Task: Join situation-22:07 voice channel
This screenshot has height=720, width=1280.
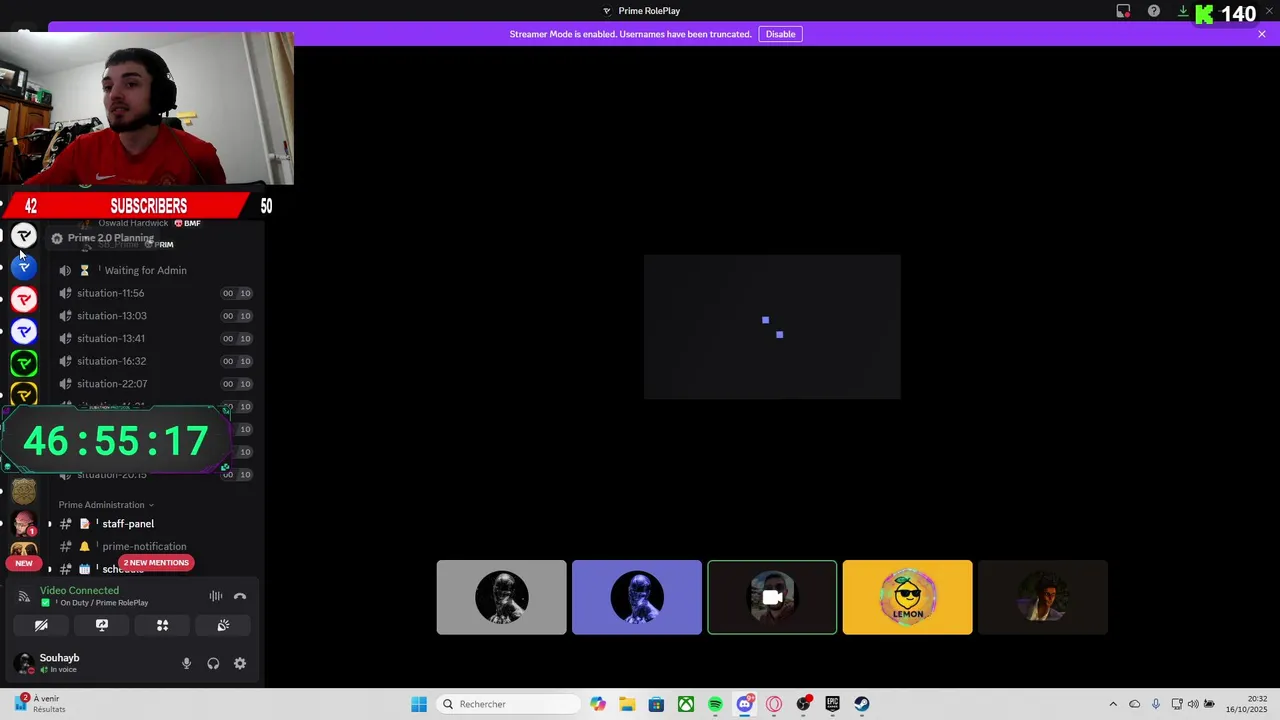Action: [x=156, y=384]
